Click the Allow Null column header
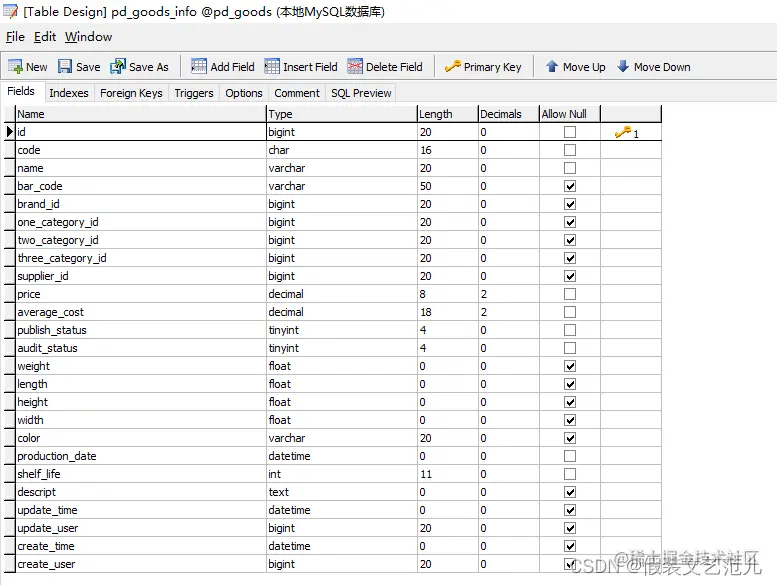The height and width of the screenshot is (585, 777). pyautogui.click(x=570, y=114)
